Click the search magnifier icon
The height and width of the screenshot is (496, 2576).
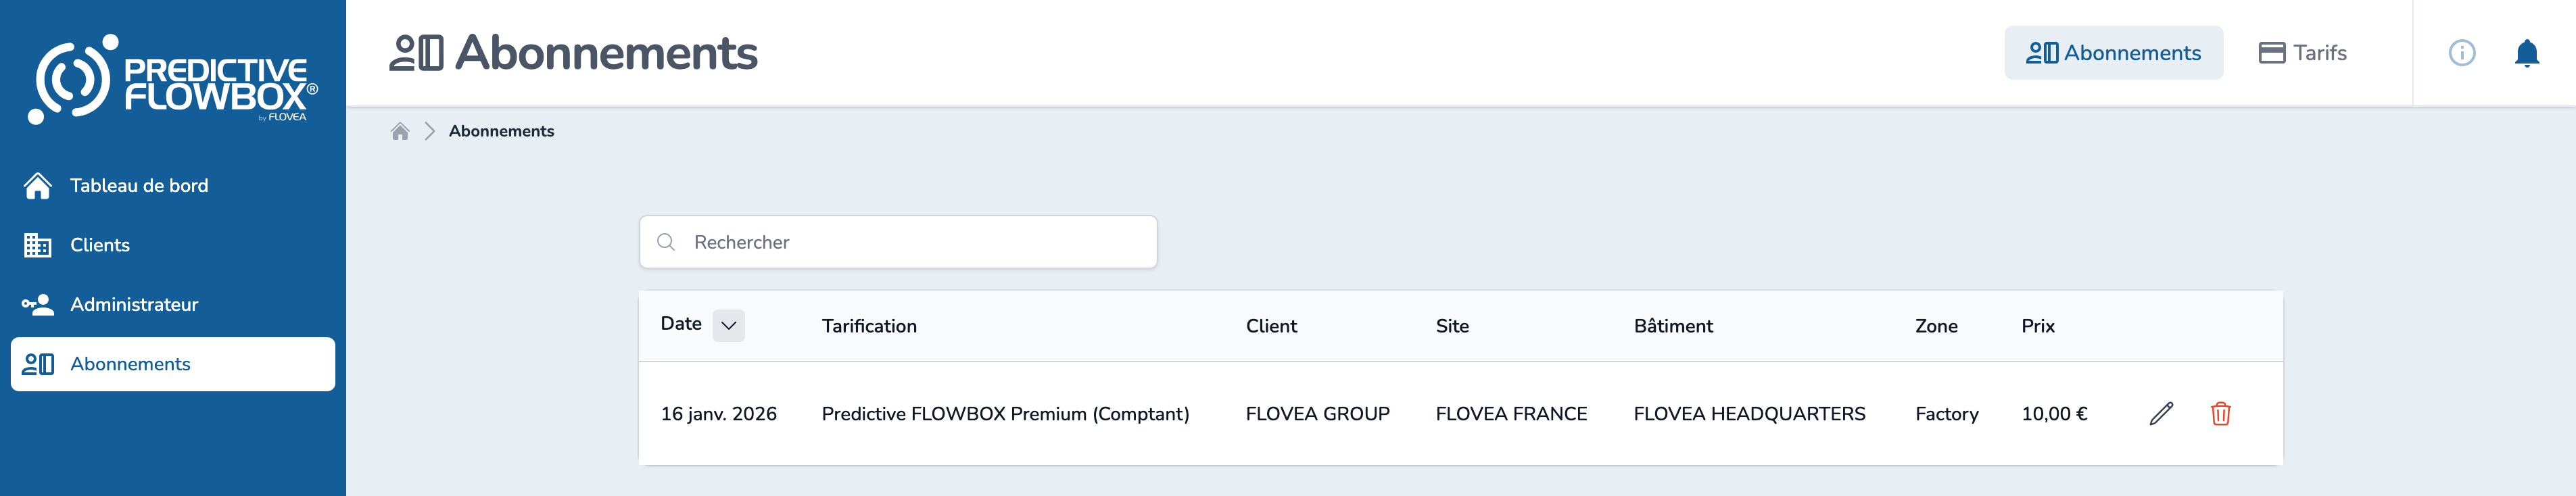click(x=666, y=242)
